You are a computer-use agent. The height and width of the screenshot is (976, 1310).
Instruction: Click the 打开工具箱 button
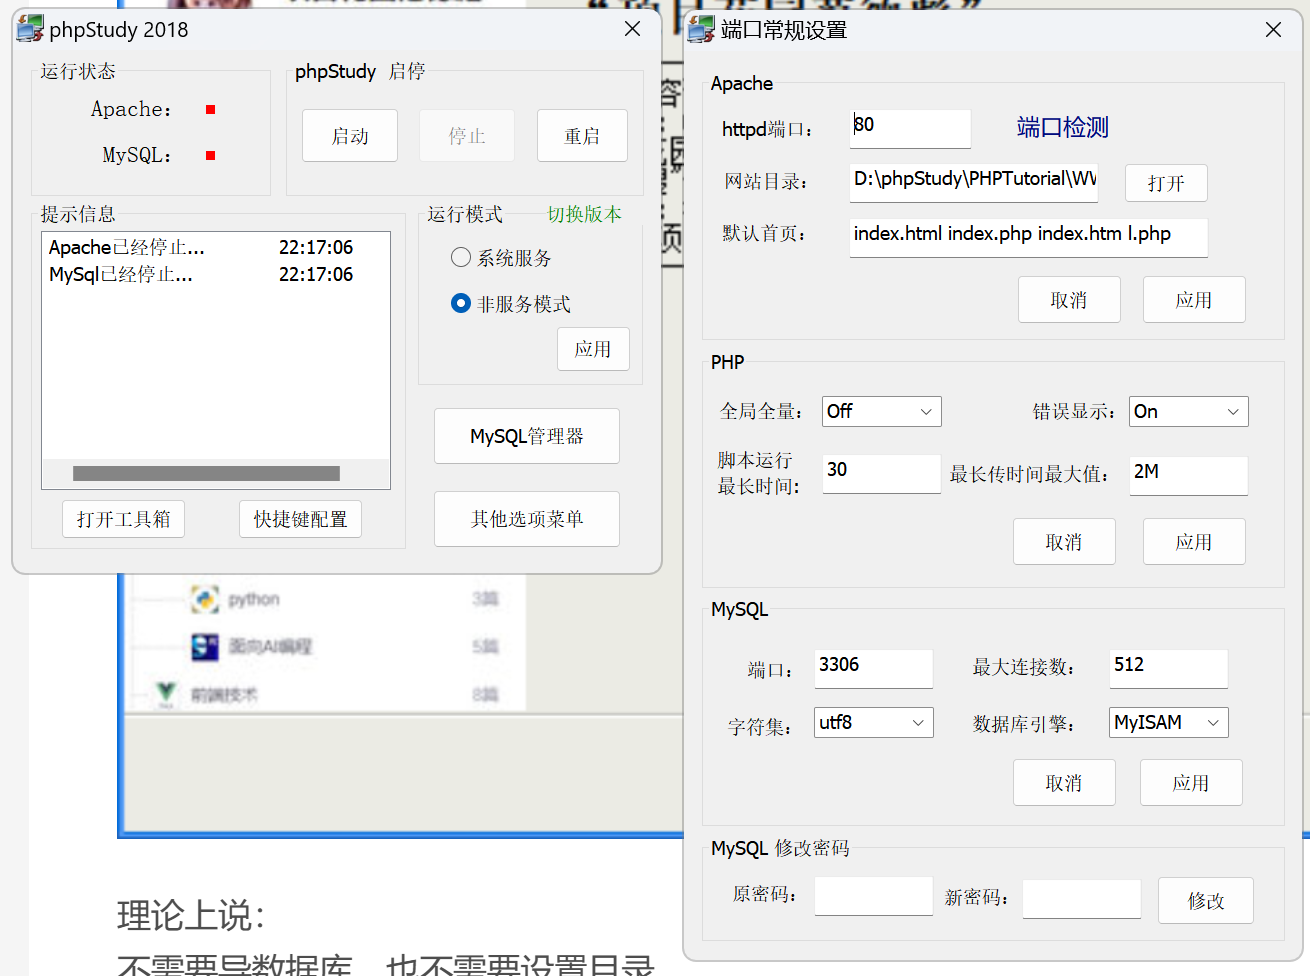coord(124,519)
